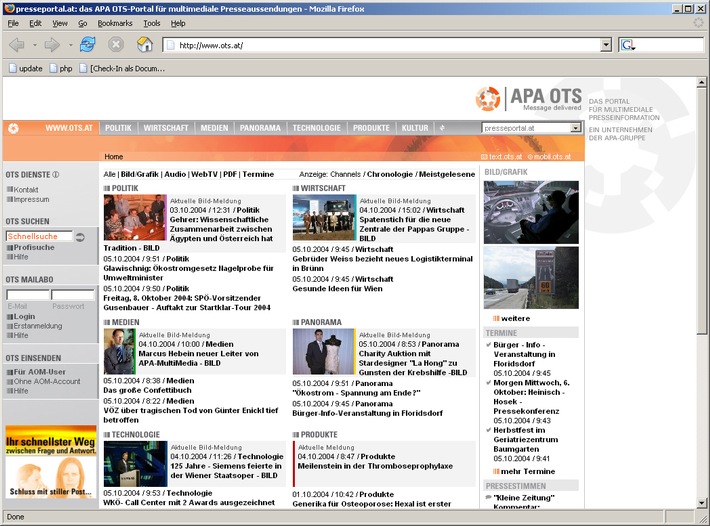
Task: Open the mobil.ots.at link
Action: 552,157
